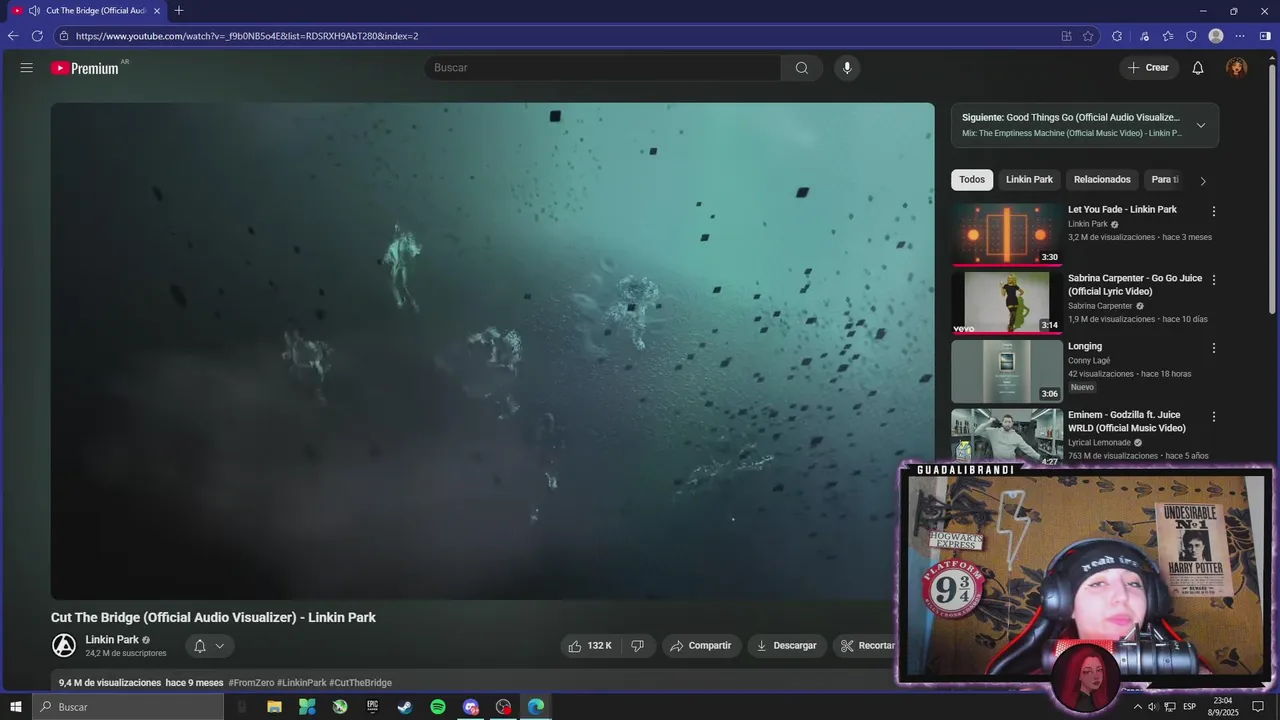Toggle the system volume icon
Image resolution: width=1280 pixels, height=720 pixels.
point(1152,707)
